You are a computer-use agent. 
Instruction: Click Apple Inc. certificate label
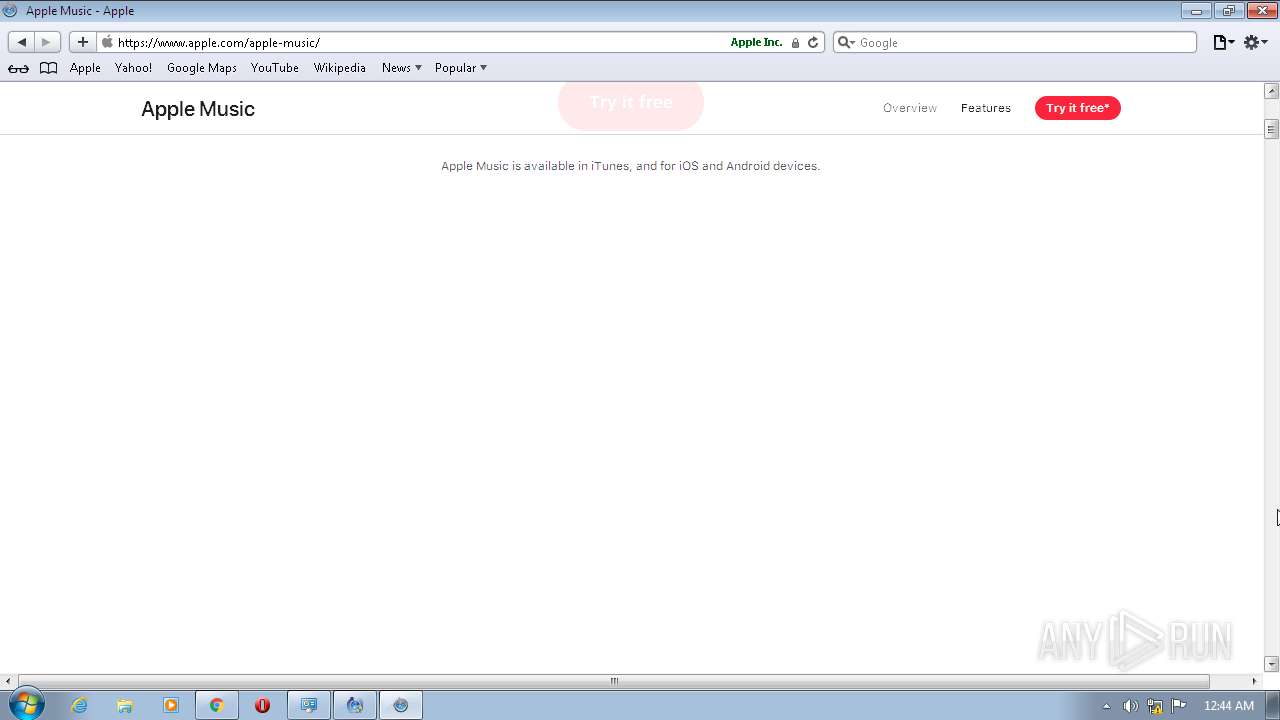[756, 42]
